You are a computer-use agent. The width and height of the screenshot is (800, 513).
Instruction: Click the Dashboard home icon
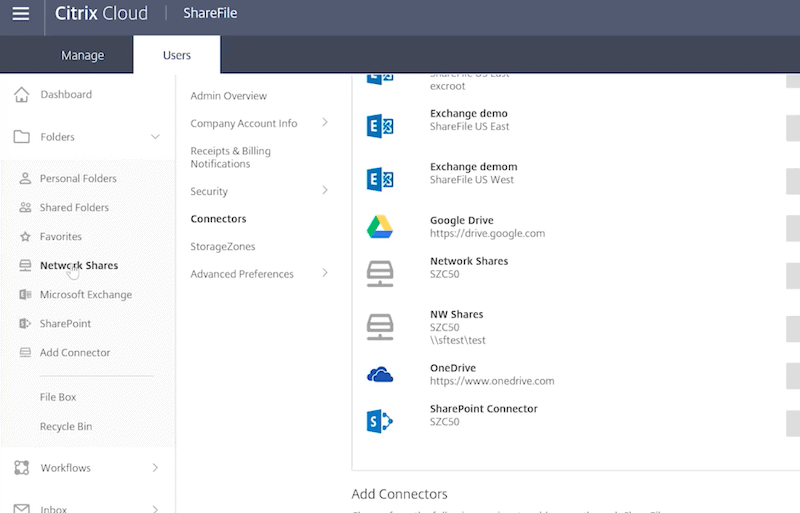point(21,94)
